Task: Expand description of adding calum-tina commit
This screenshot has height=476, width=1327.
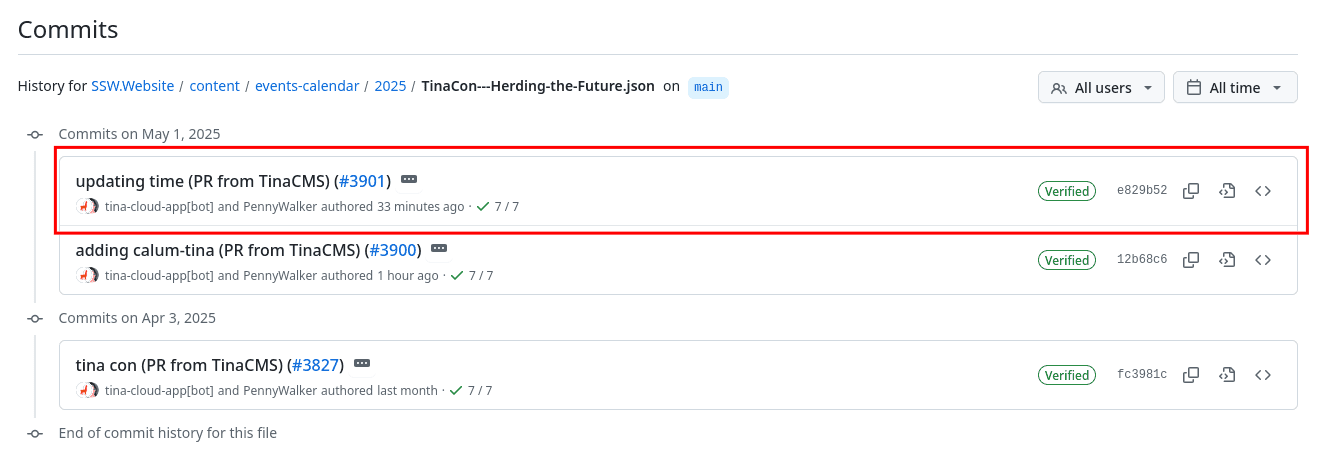Action: point(439,249)
